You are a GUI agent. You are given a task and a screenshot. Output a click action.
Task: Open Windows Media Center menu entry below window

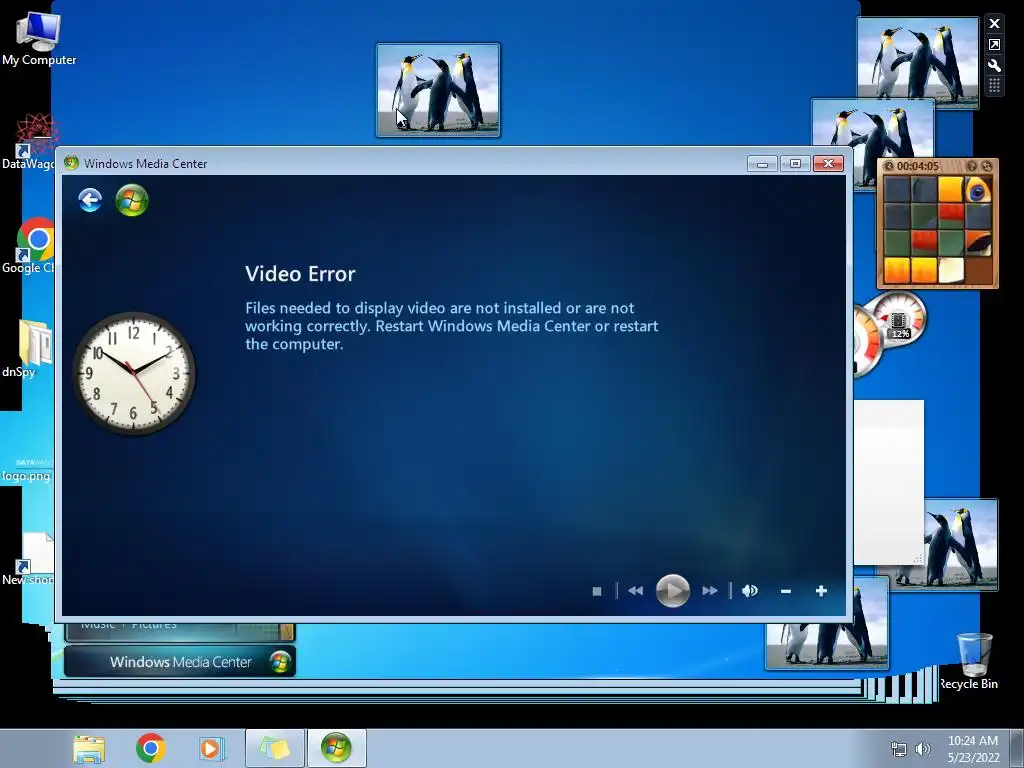(180, 662)
